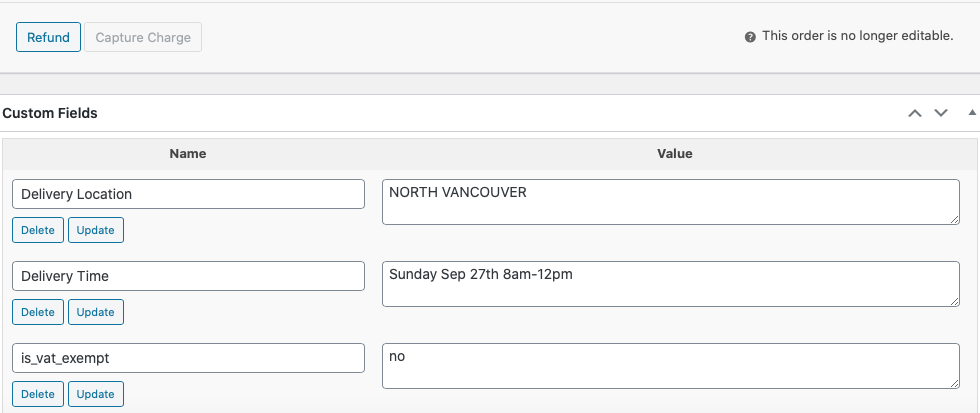
Task: Click the 'no' value textarea
Action: (x=670, y=366)
